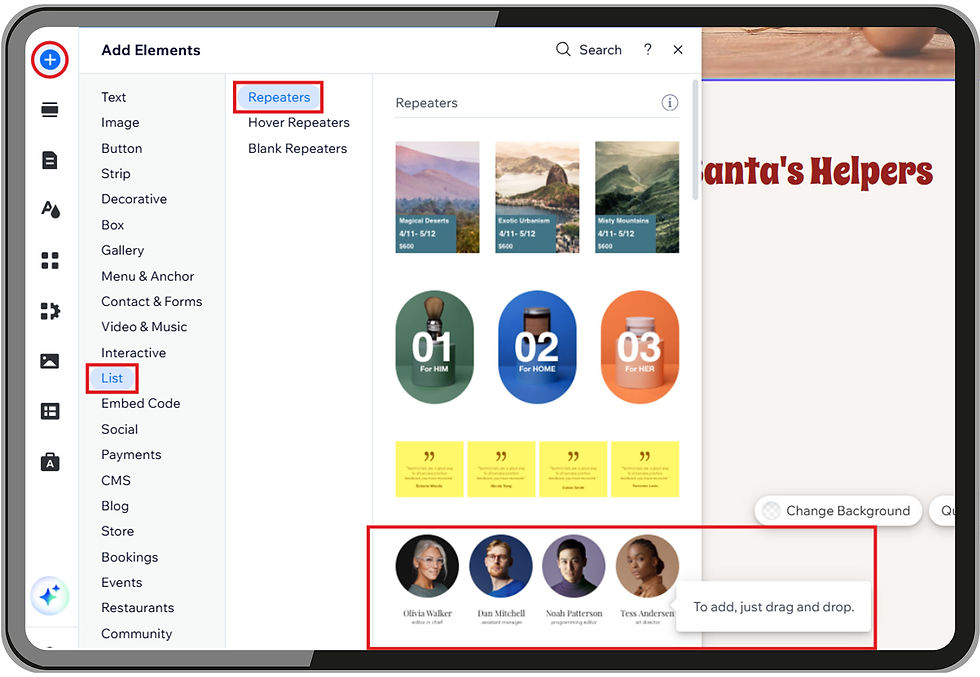Launch the AI assistant sparkle icon
980x677 pixels.
pyautogui.click(x=50, y=595)
